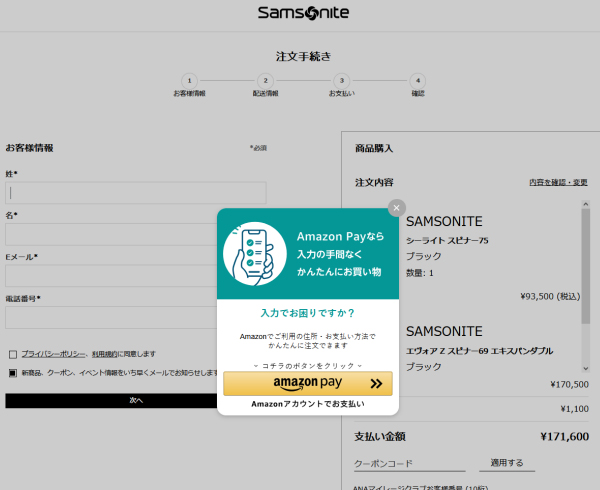Screen dimensions: 600x490
Task: Check the privacy policy agreement checkbox
Action: click(x=13, y=354)
